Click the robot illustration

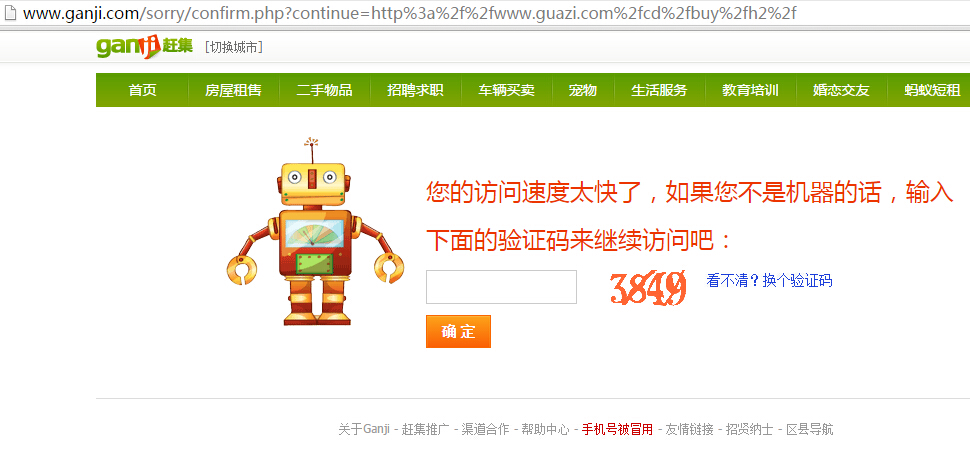315,232
